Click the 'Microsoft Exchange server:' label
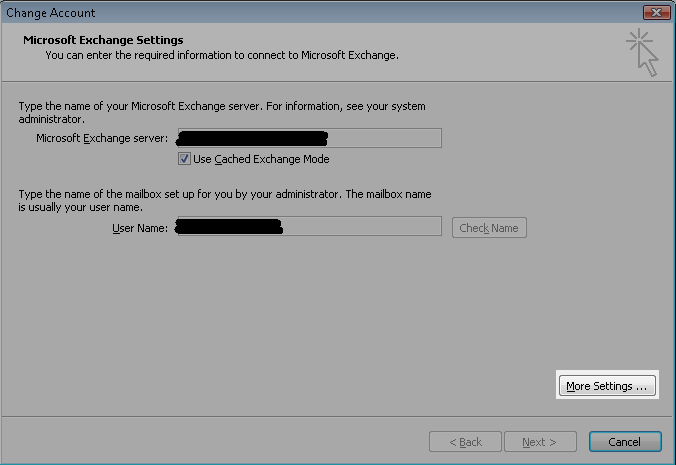Image resolution: width=676 pixels, height=465 pixels. coord(102,138)
